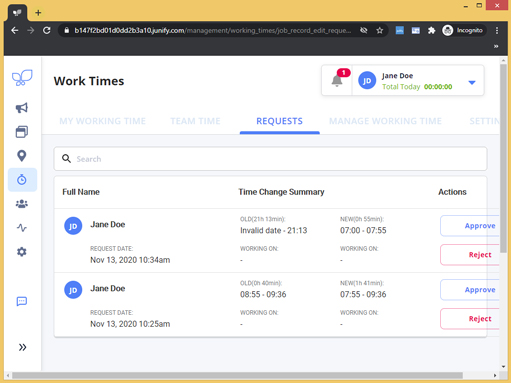Click the new time 07:55 - 09:36
This screenshot has height=383, width=511.
363,294
